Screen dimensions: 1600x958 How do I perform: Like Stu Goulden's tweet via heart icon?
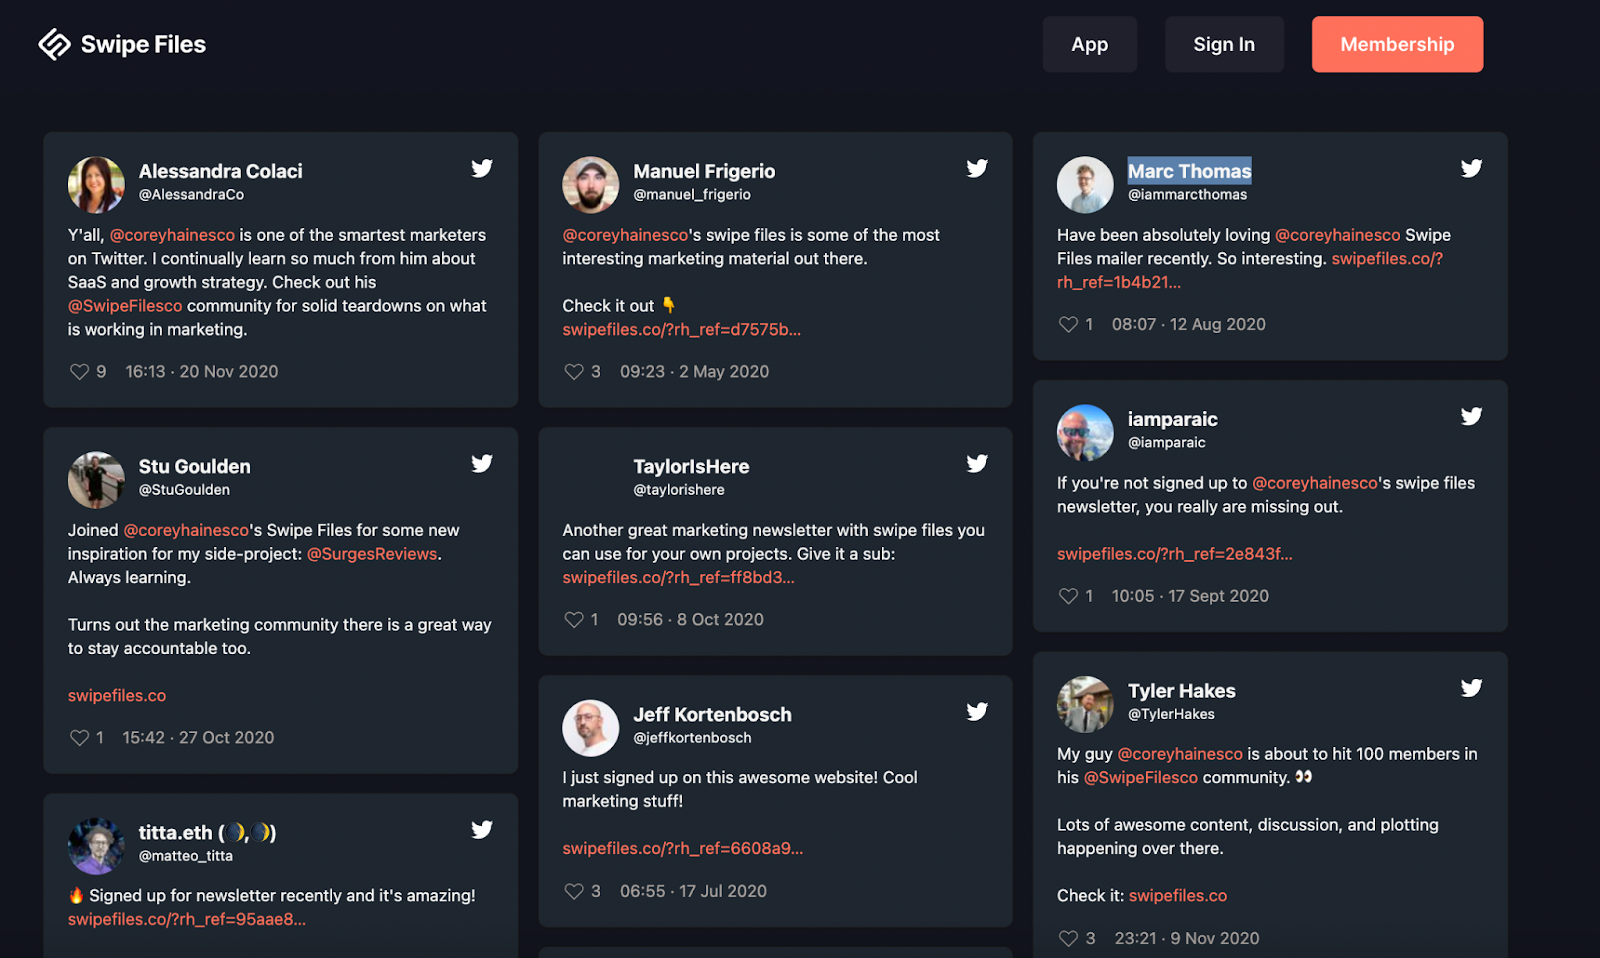79,738
